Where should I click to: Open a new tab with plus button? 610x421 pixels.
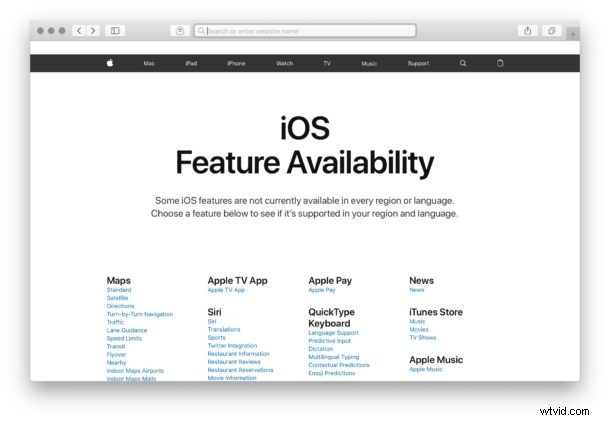point(573,34)
